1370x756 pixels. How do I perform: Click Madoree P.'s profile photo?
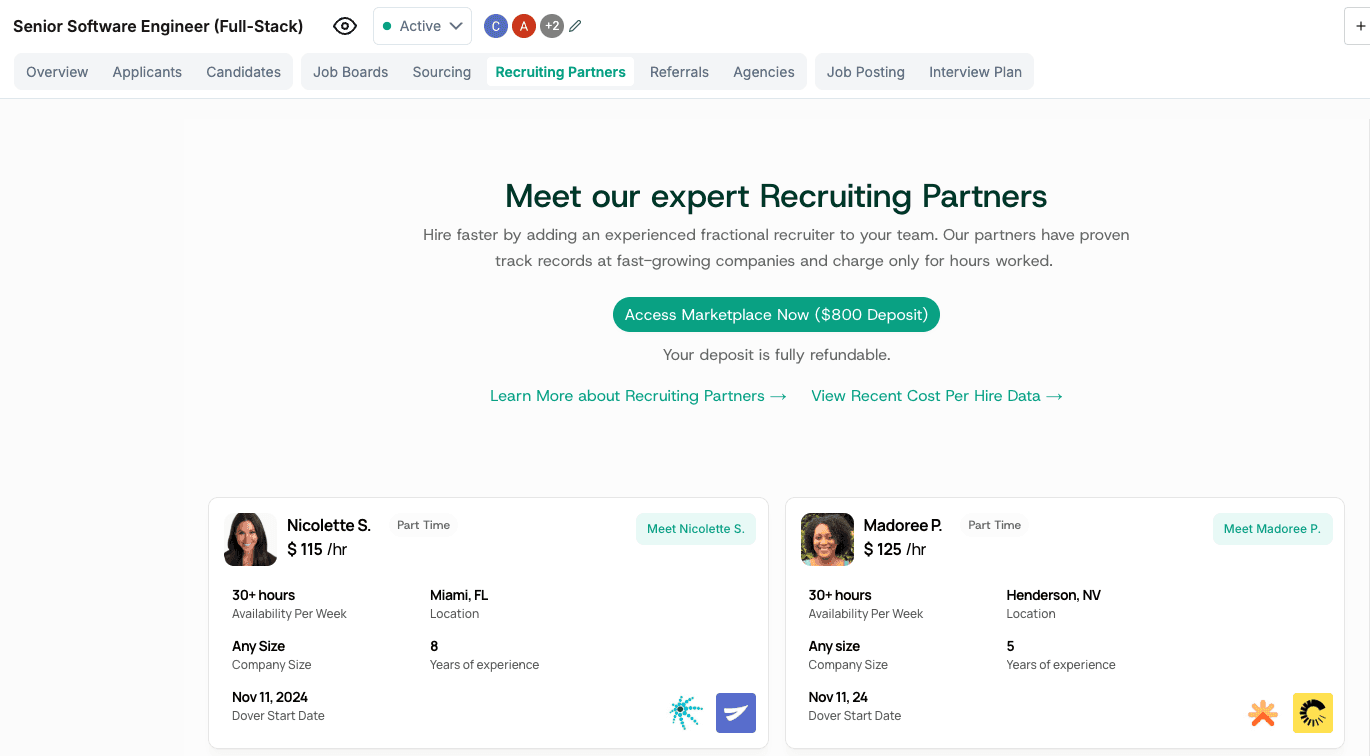coord(827,539)
